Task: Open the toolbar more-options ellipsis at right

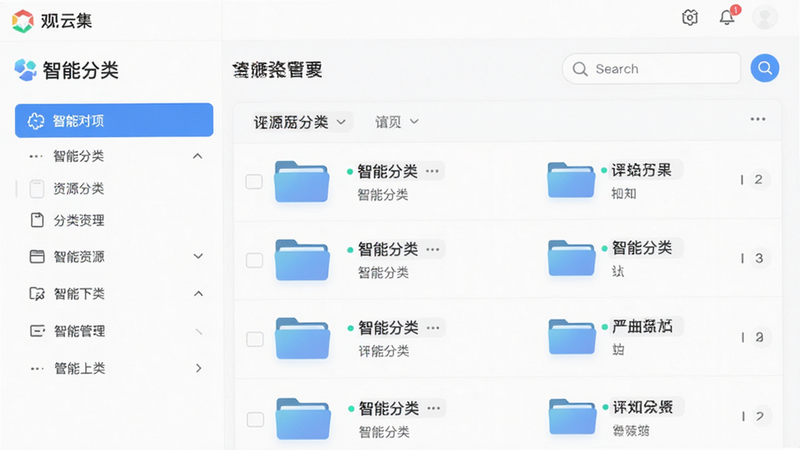Action: tap(758, 119)
